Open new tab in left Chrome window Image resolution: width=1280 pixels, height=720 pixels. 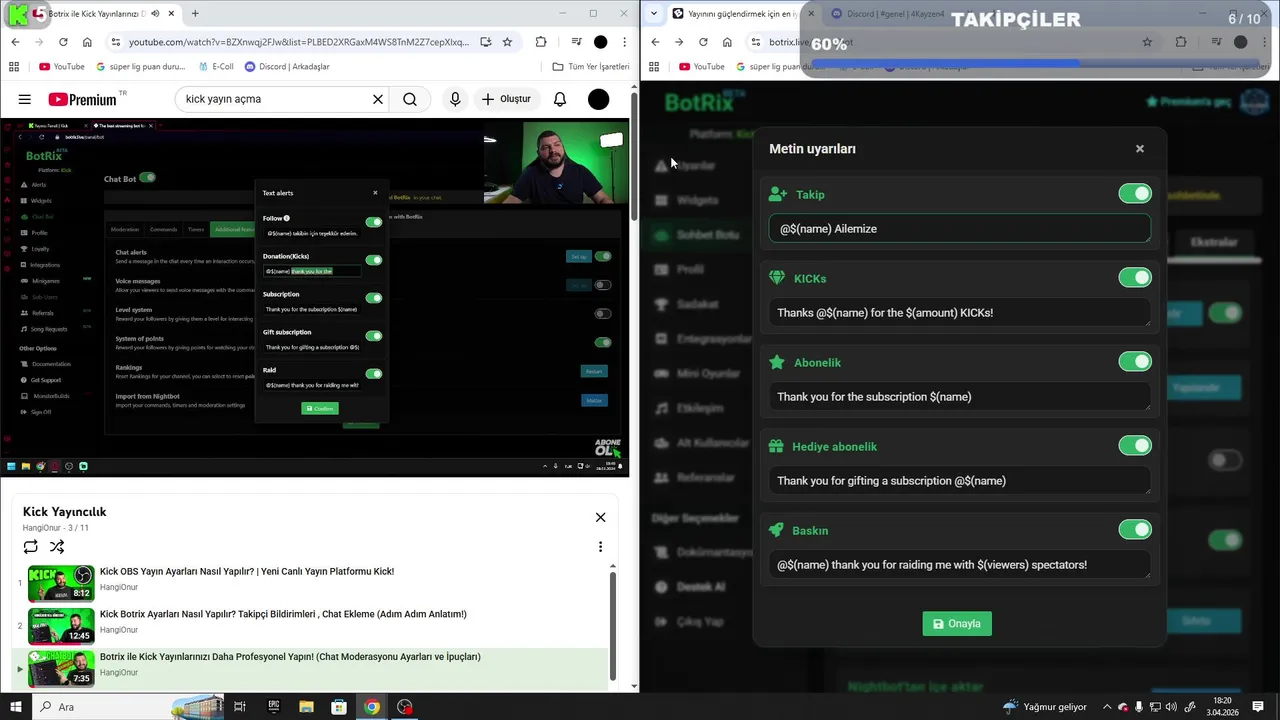(195, 14)
